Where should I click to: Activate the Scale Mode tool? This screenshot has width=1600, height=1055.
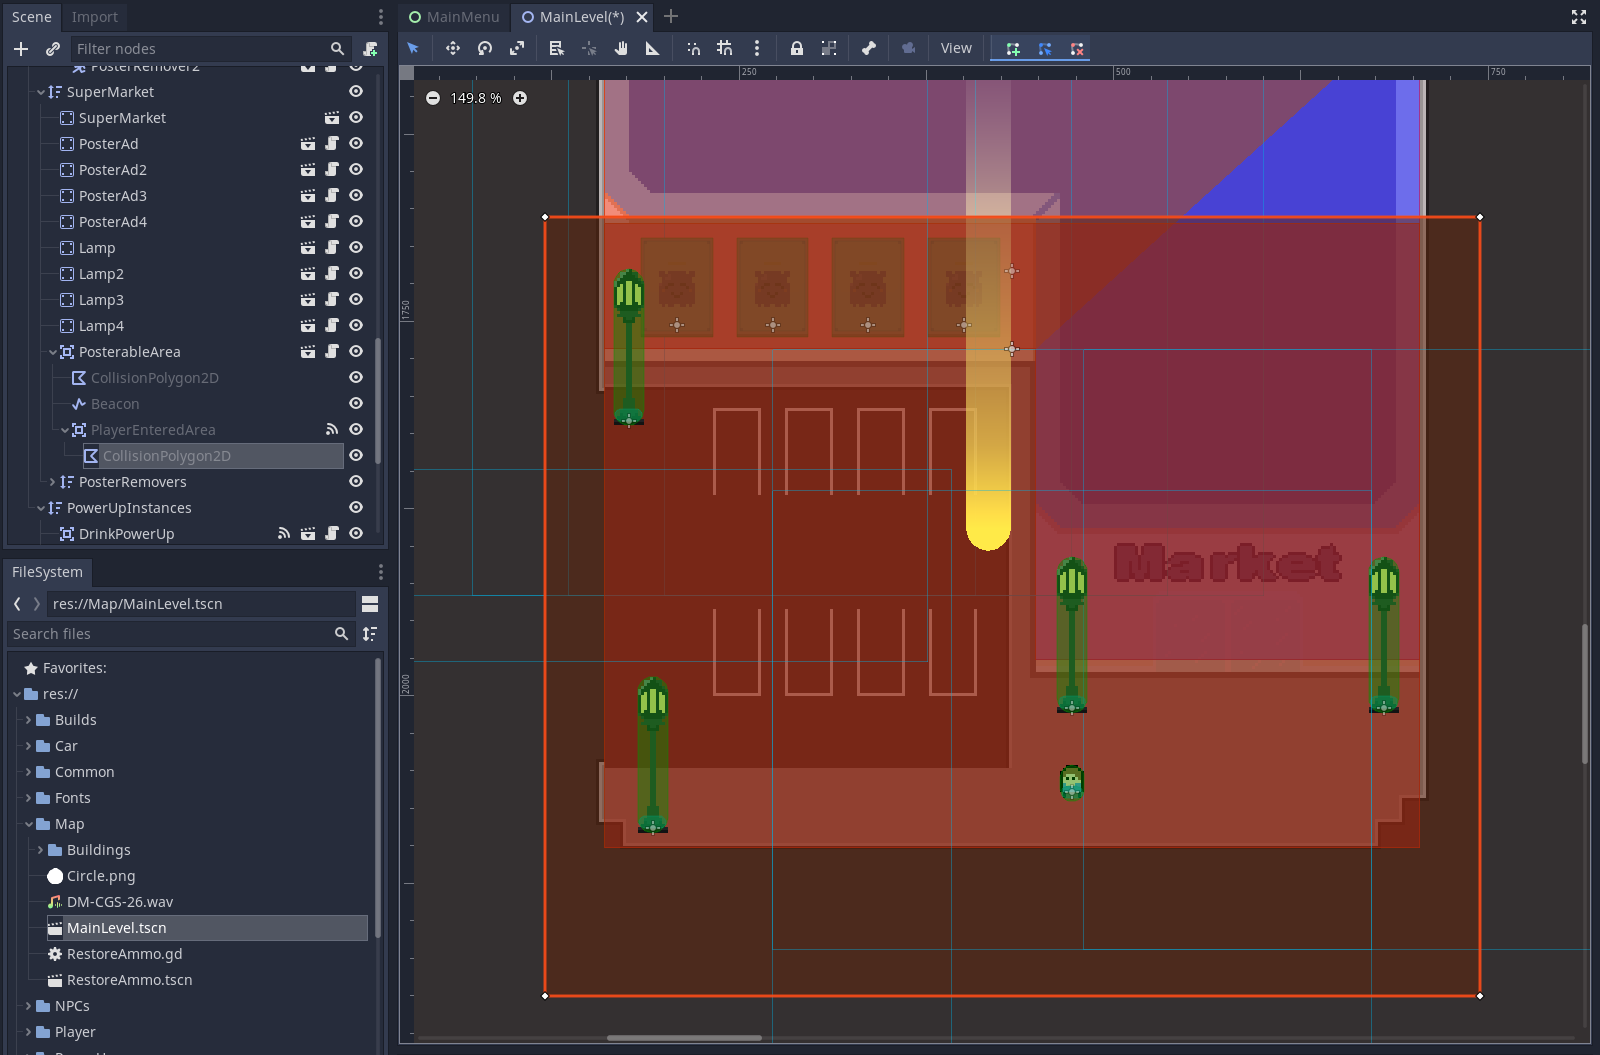[517, 48]
